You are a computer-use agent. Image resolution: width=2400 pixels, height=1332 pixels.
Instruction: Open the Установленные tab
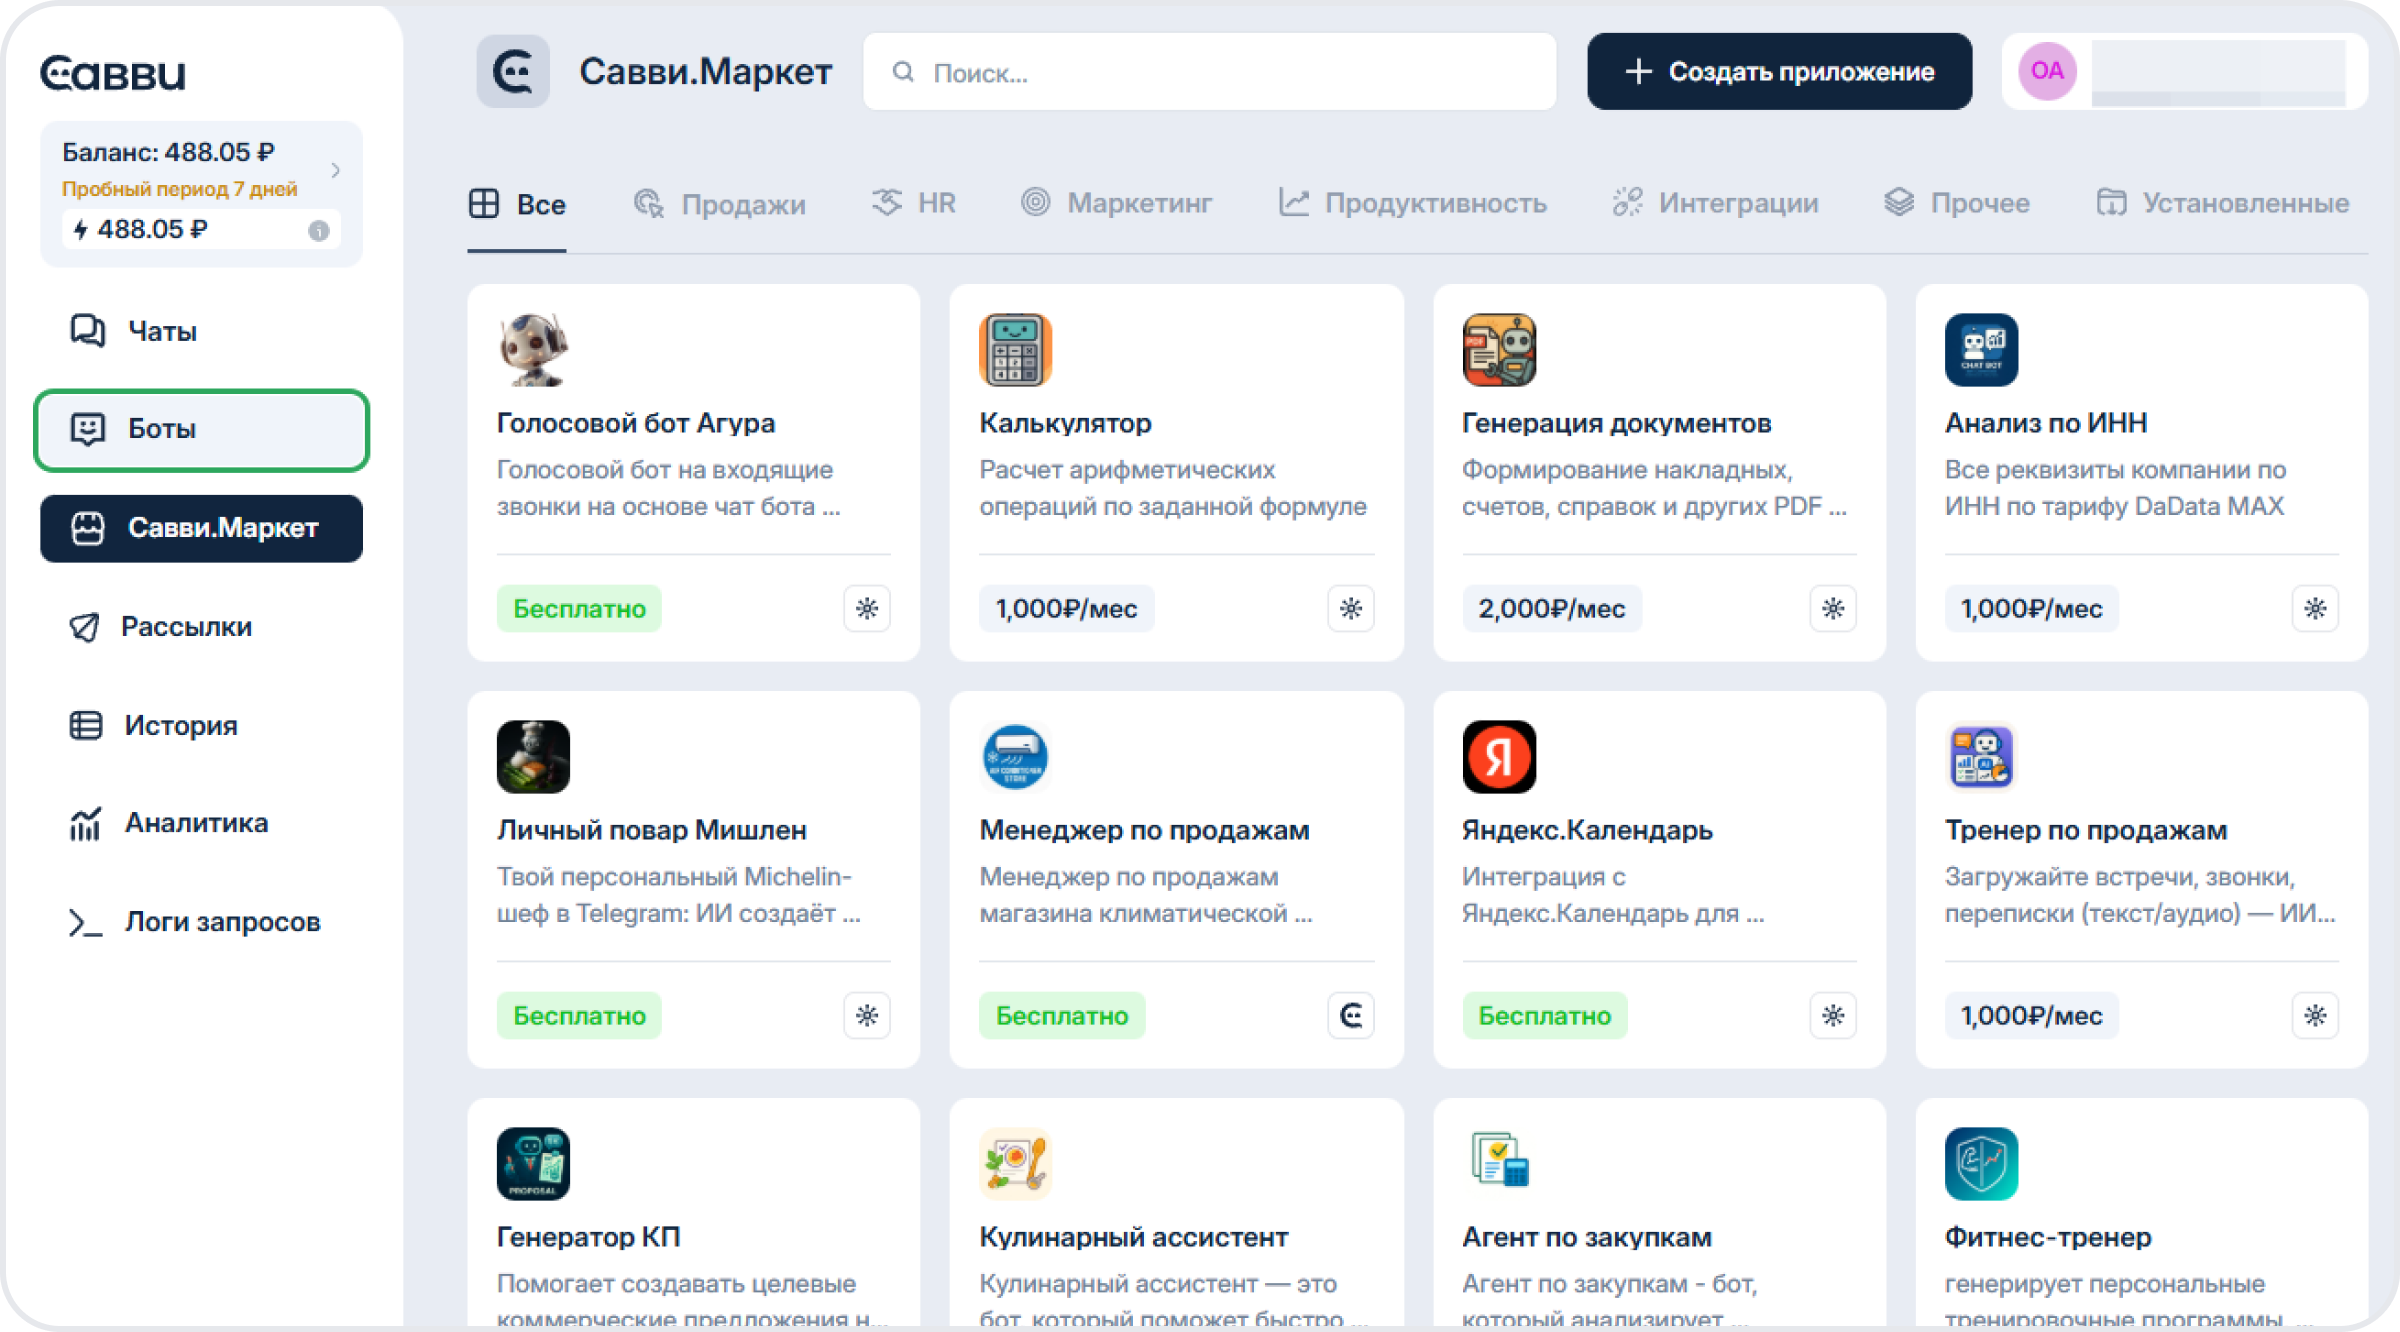coord(2222,203)
